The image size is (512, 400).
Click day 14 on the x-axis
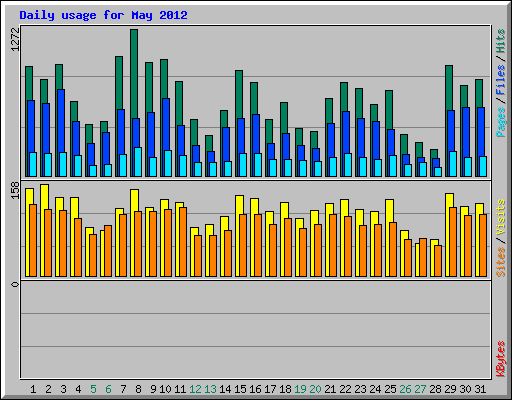225,389
